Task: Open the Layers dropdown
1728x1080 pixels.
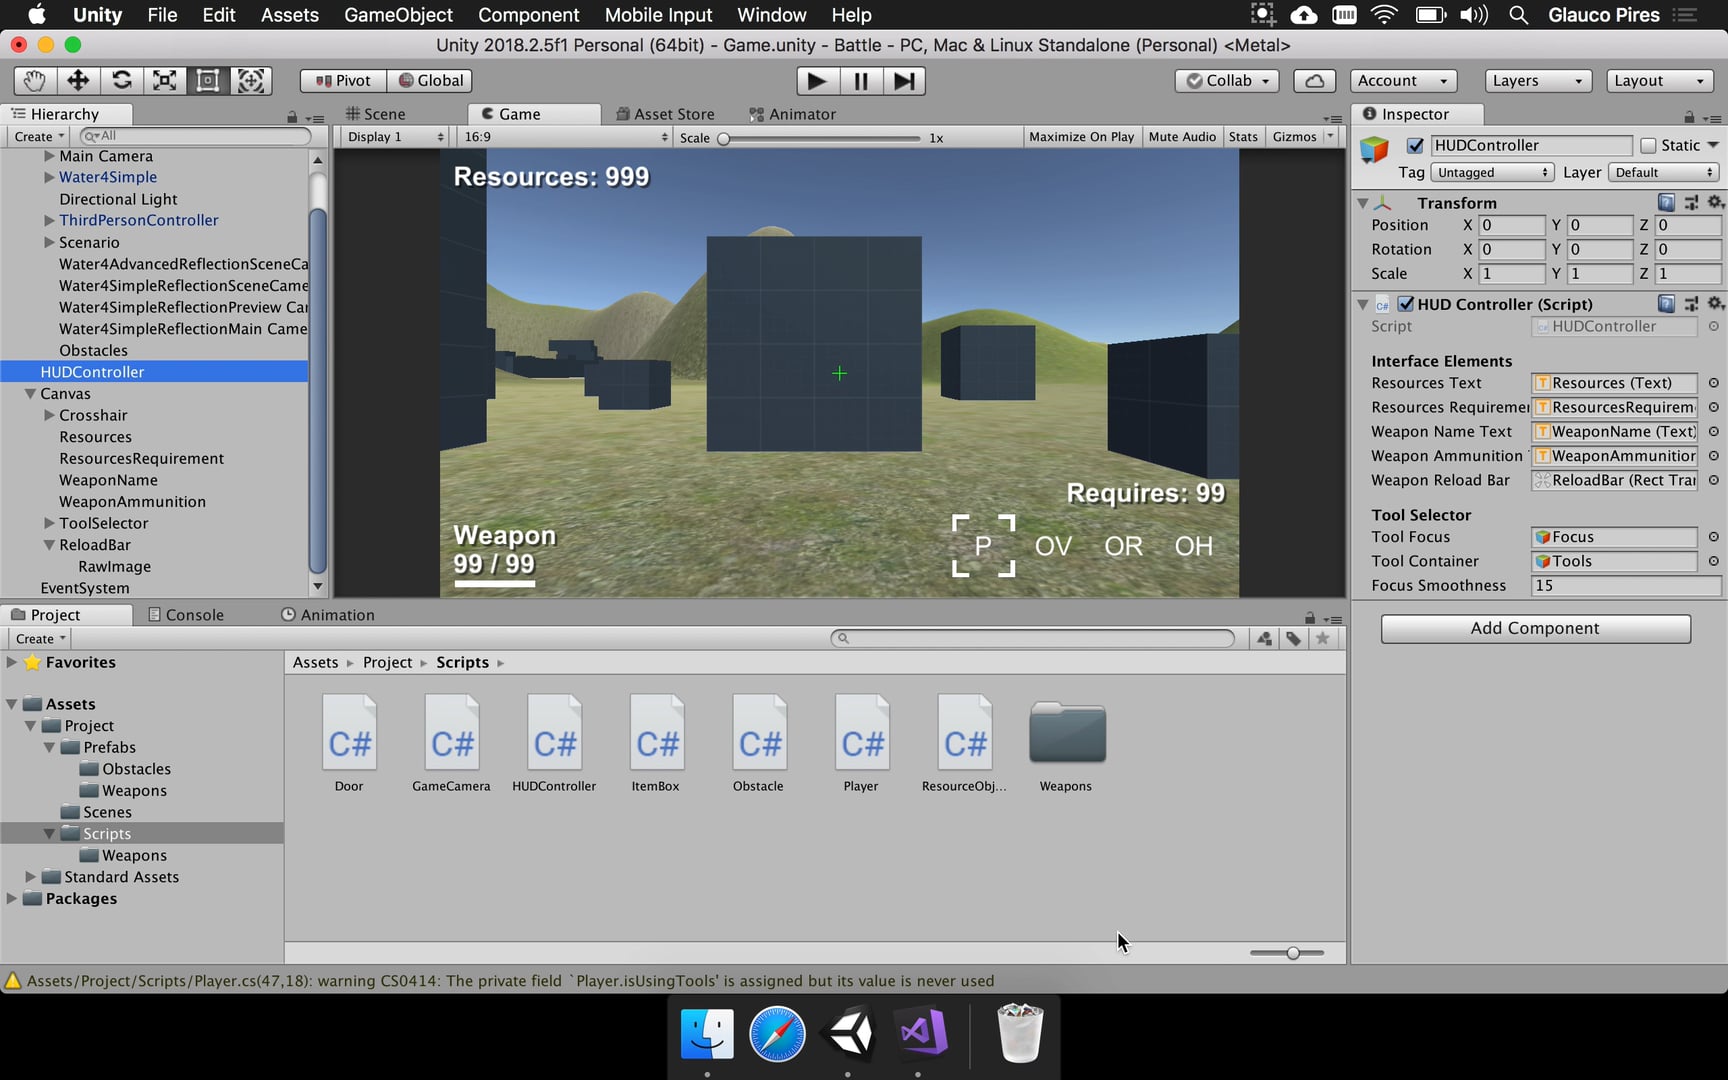Action: pyautogui.click(x=1536, y=81)
